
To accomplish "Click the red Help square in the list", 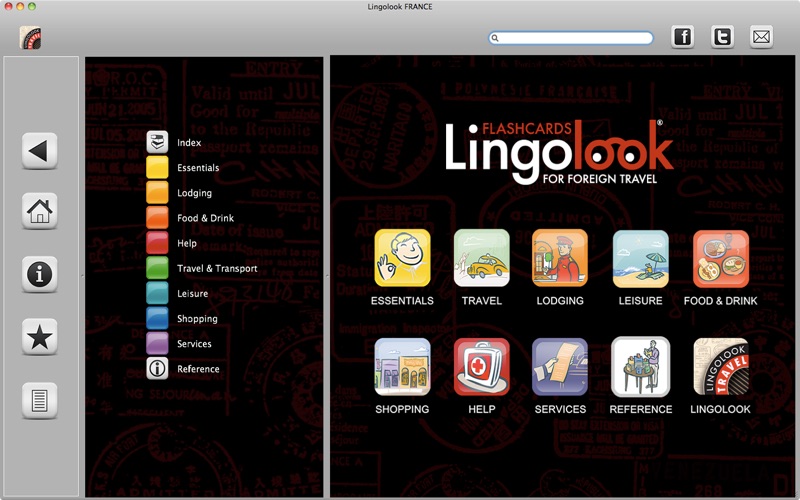I will (157, 243).
